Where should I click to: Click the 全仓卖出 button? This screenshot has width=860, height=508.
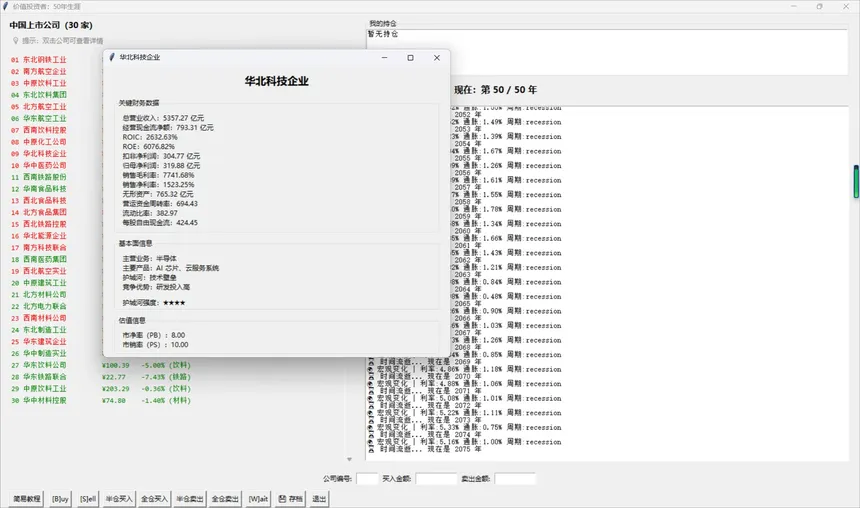point(225,499)
